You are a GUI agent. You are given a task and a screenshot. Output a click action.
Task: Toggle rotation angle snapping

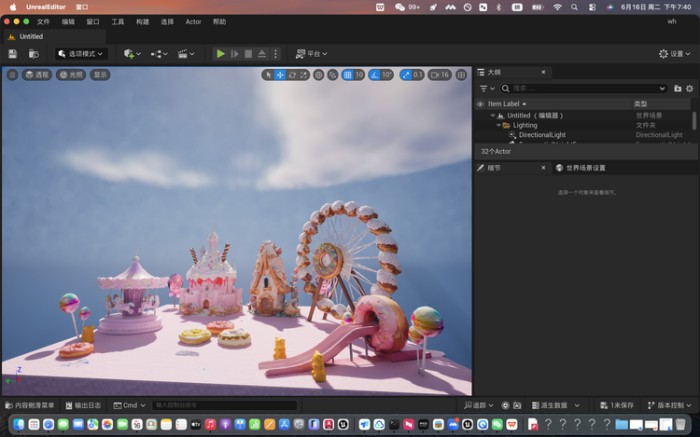(x=375, y=75)
